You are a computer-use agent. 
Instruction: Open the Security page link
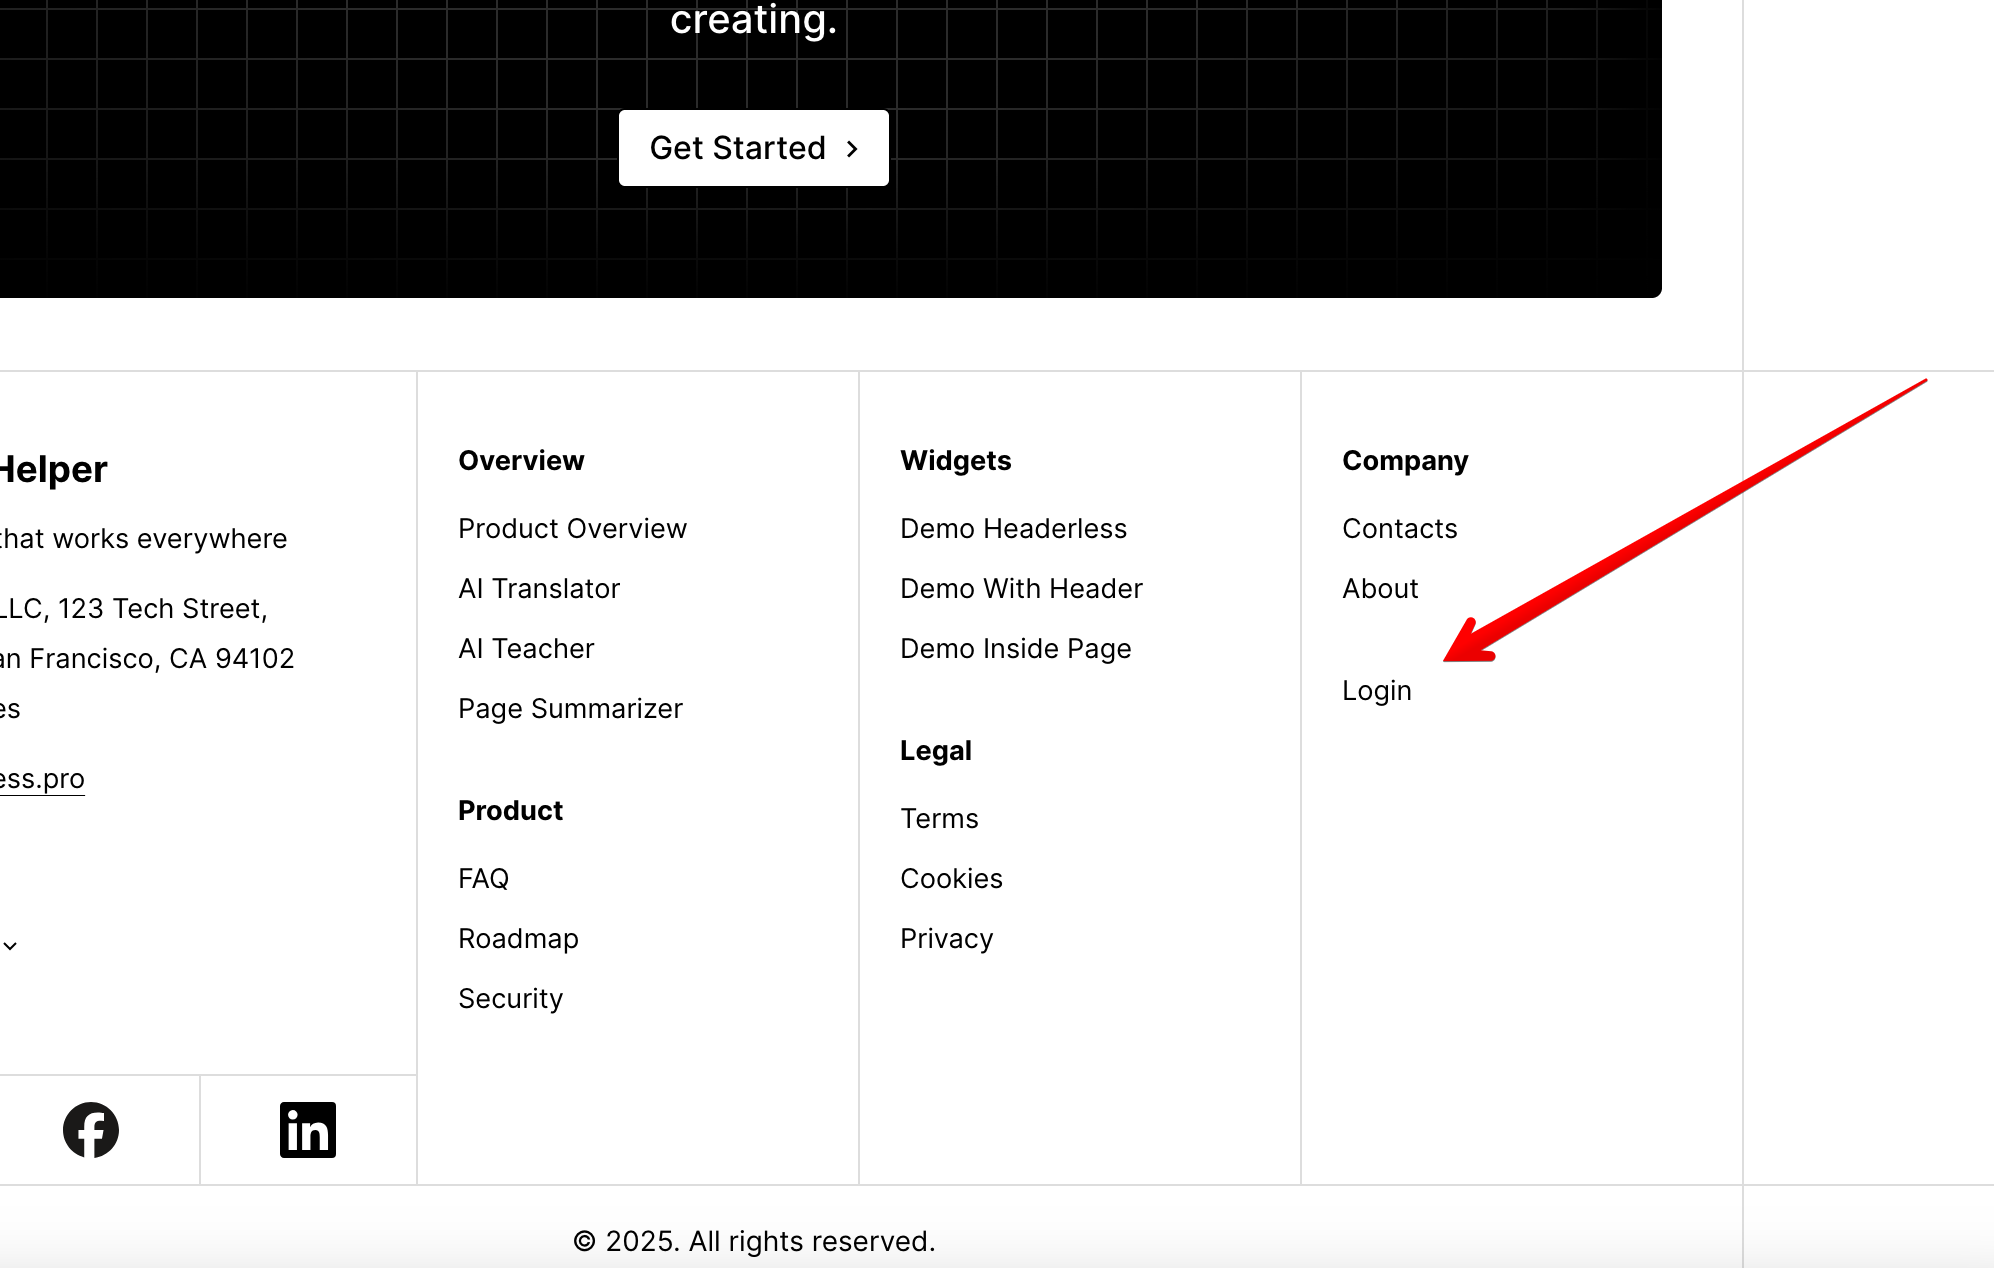(x=510, y=999)
